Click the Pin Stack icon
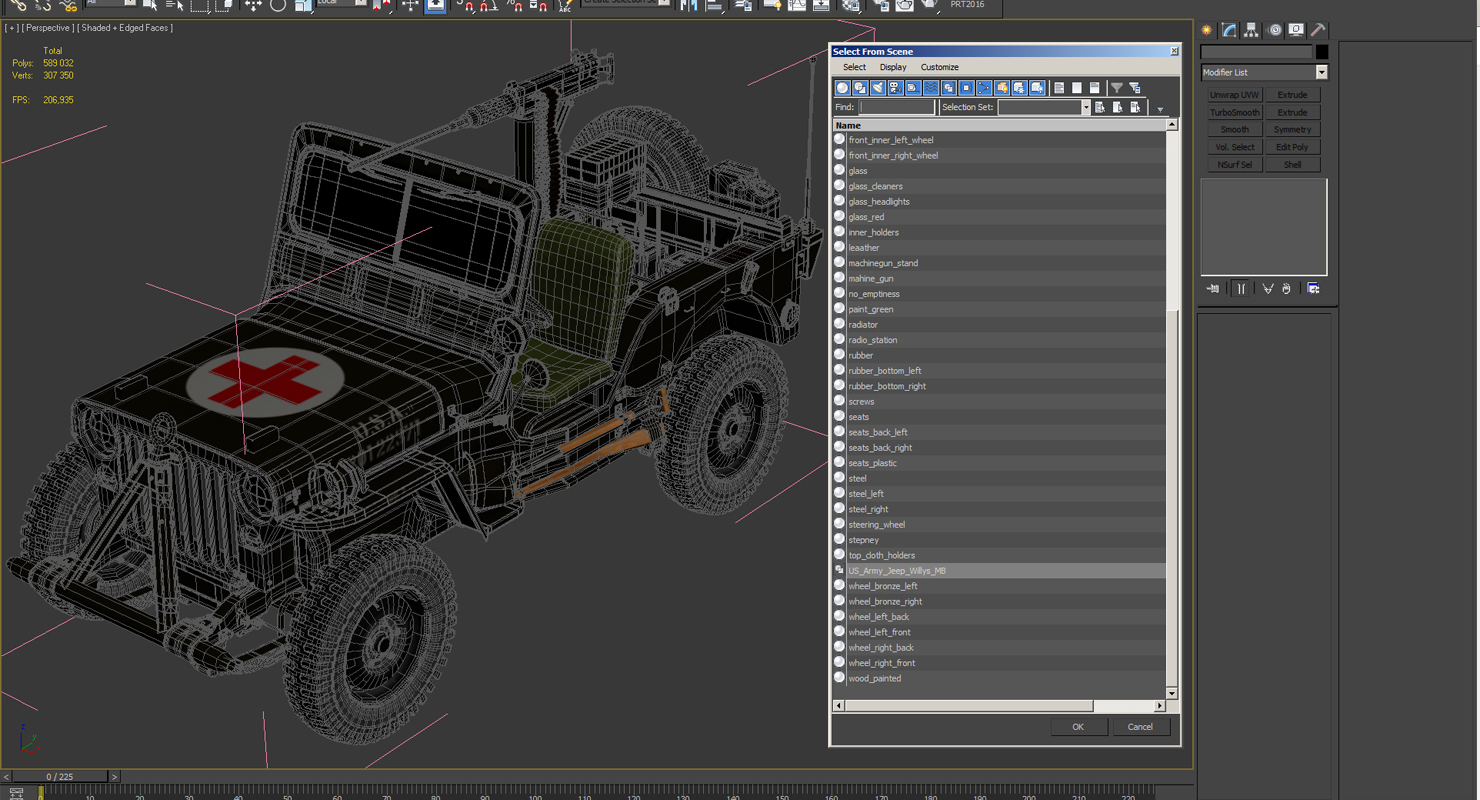1480x800 pixels. pyautogui.click(x=1213, y=289)
